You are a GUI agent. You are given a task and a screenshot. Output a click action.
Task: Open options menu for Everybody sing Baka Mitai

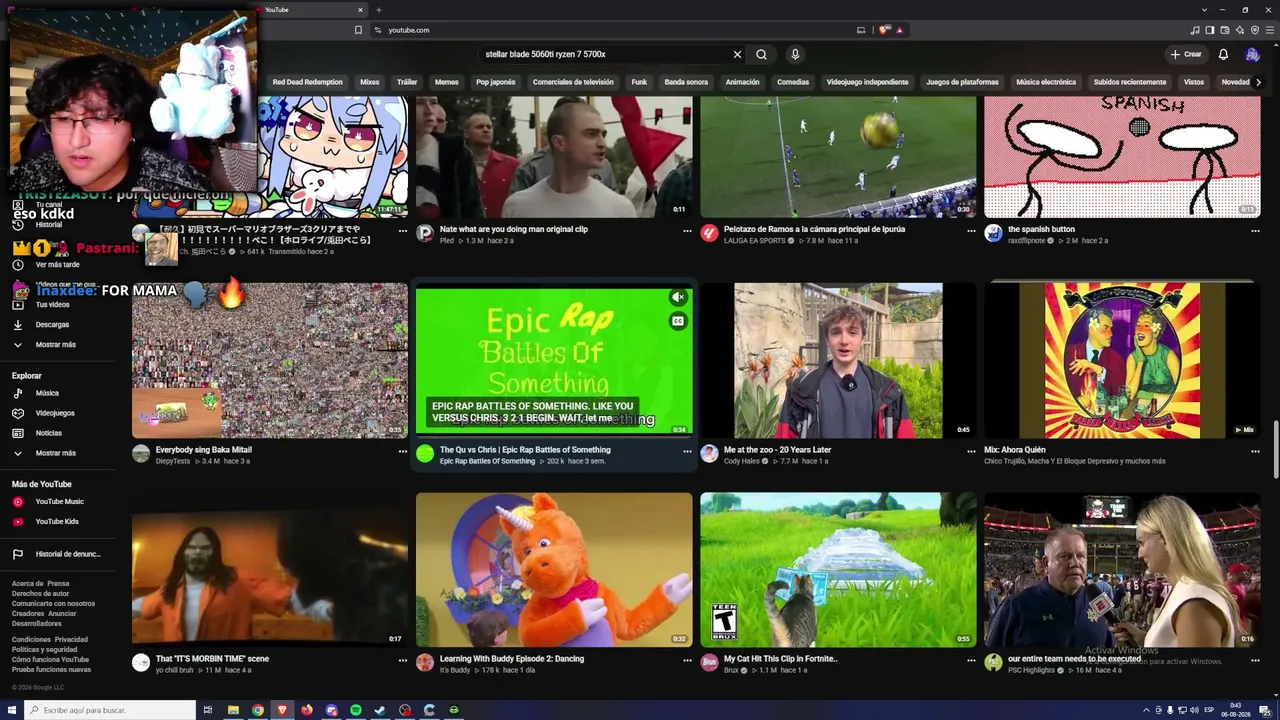click(x=403, y=451)
